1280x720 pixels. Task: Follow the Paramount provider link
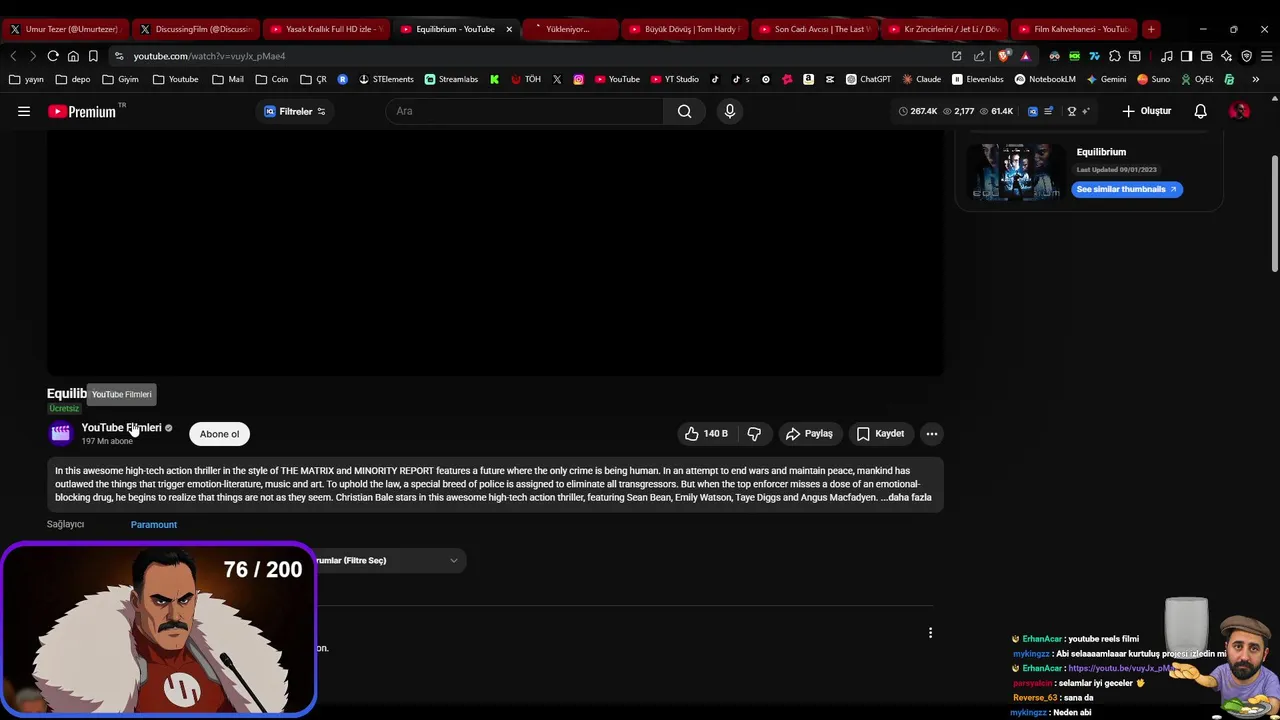[154, 524]
